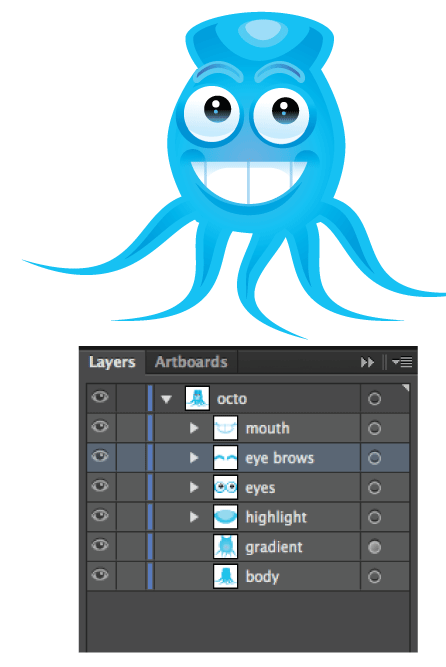
Task: Expand the mouth sublayer triangle
Action: coord(194,428)
